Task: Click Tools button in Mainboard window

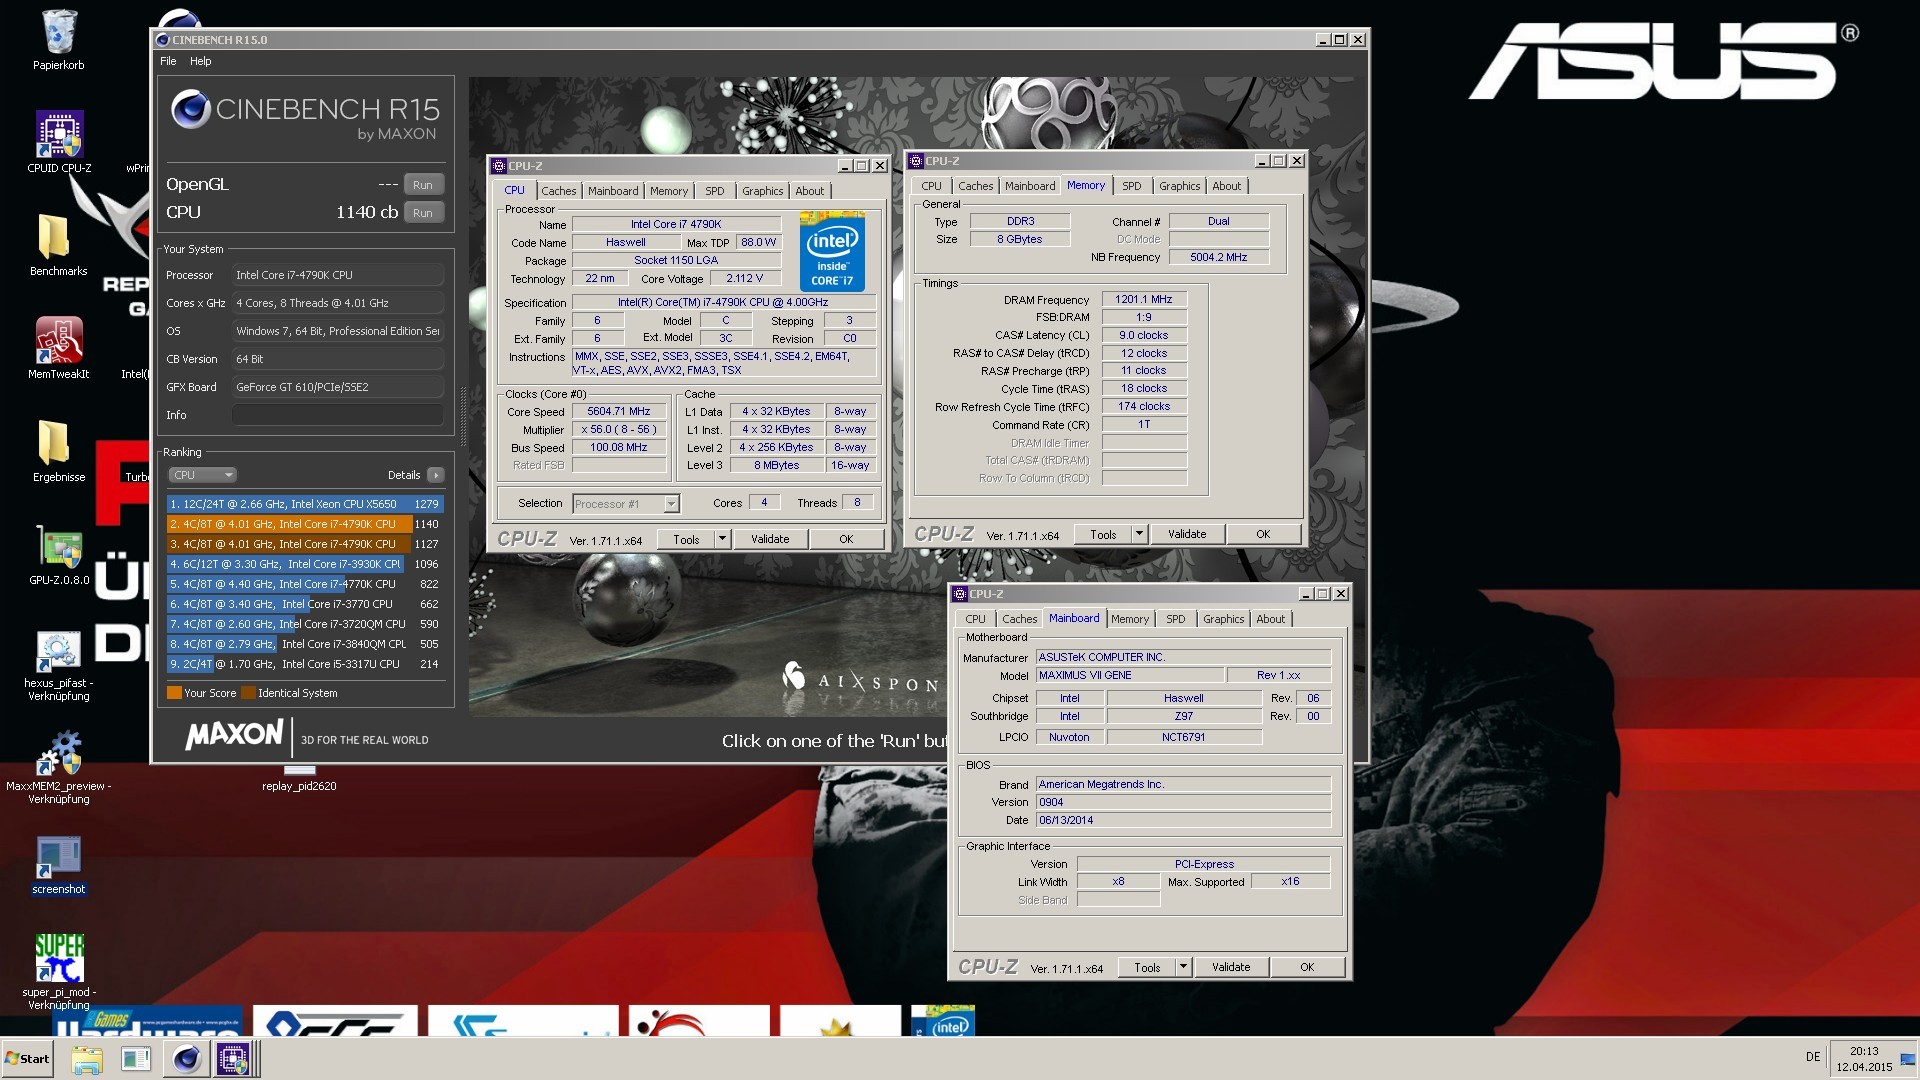Action: [1147, 967]
